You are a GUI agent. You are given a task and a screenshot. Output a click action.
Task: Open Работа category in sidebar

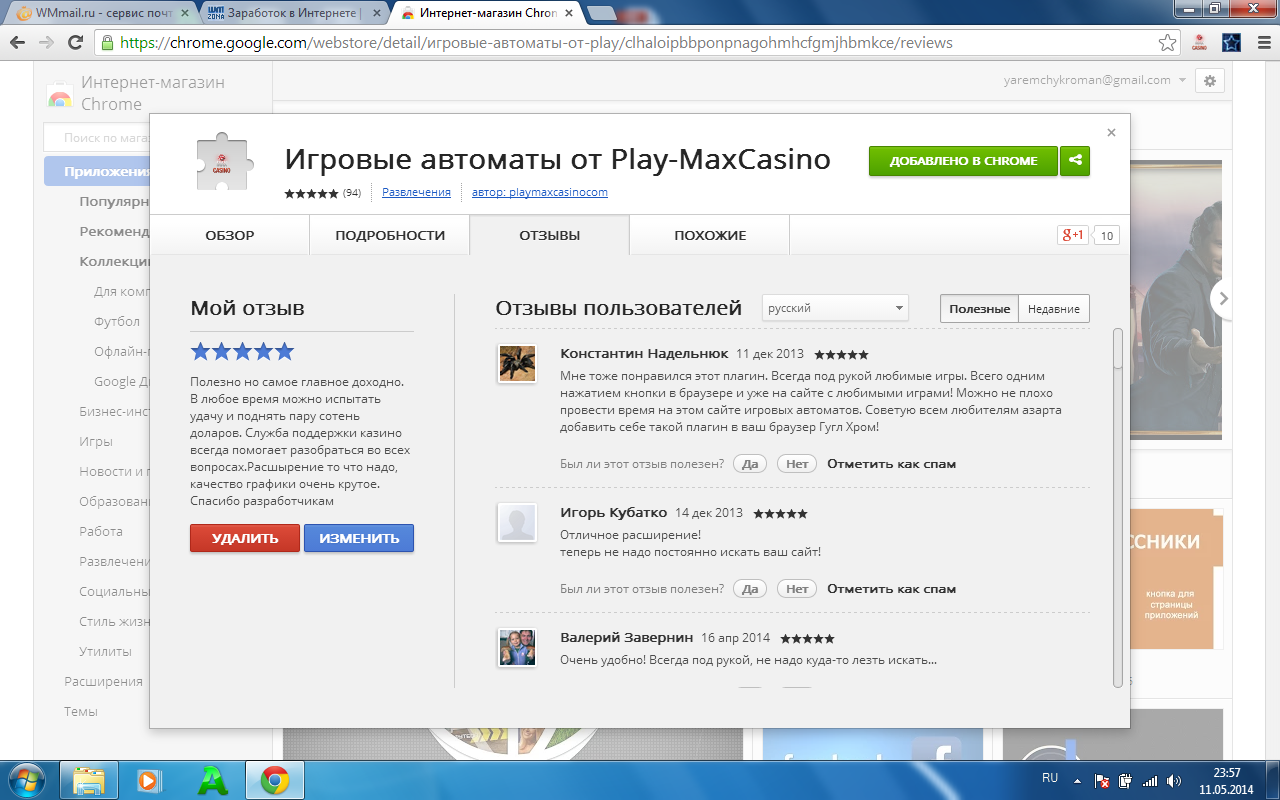click(101, 532)
